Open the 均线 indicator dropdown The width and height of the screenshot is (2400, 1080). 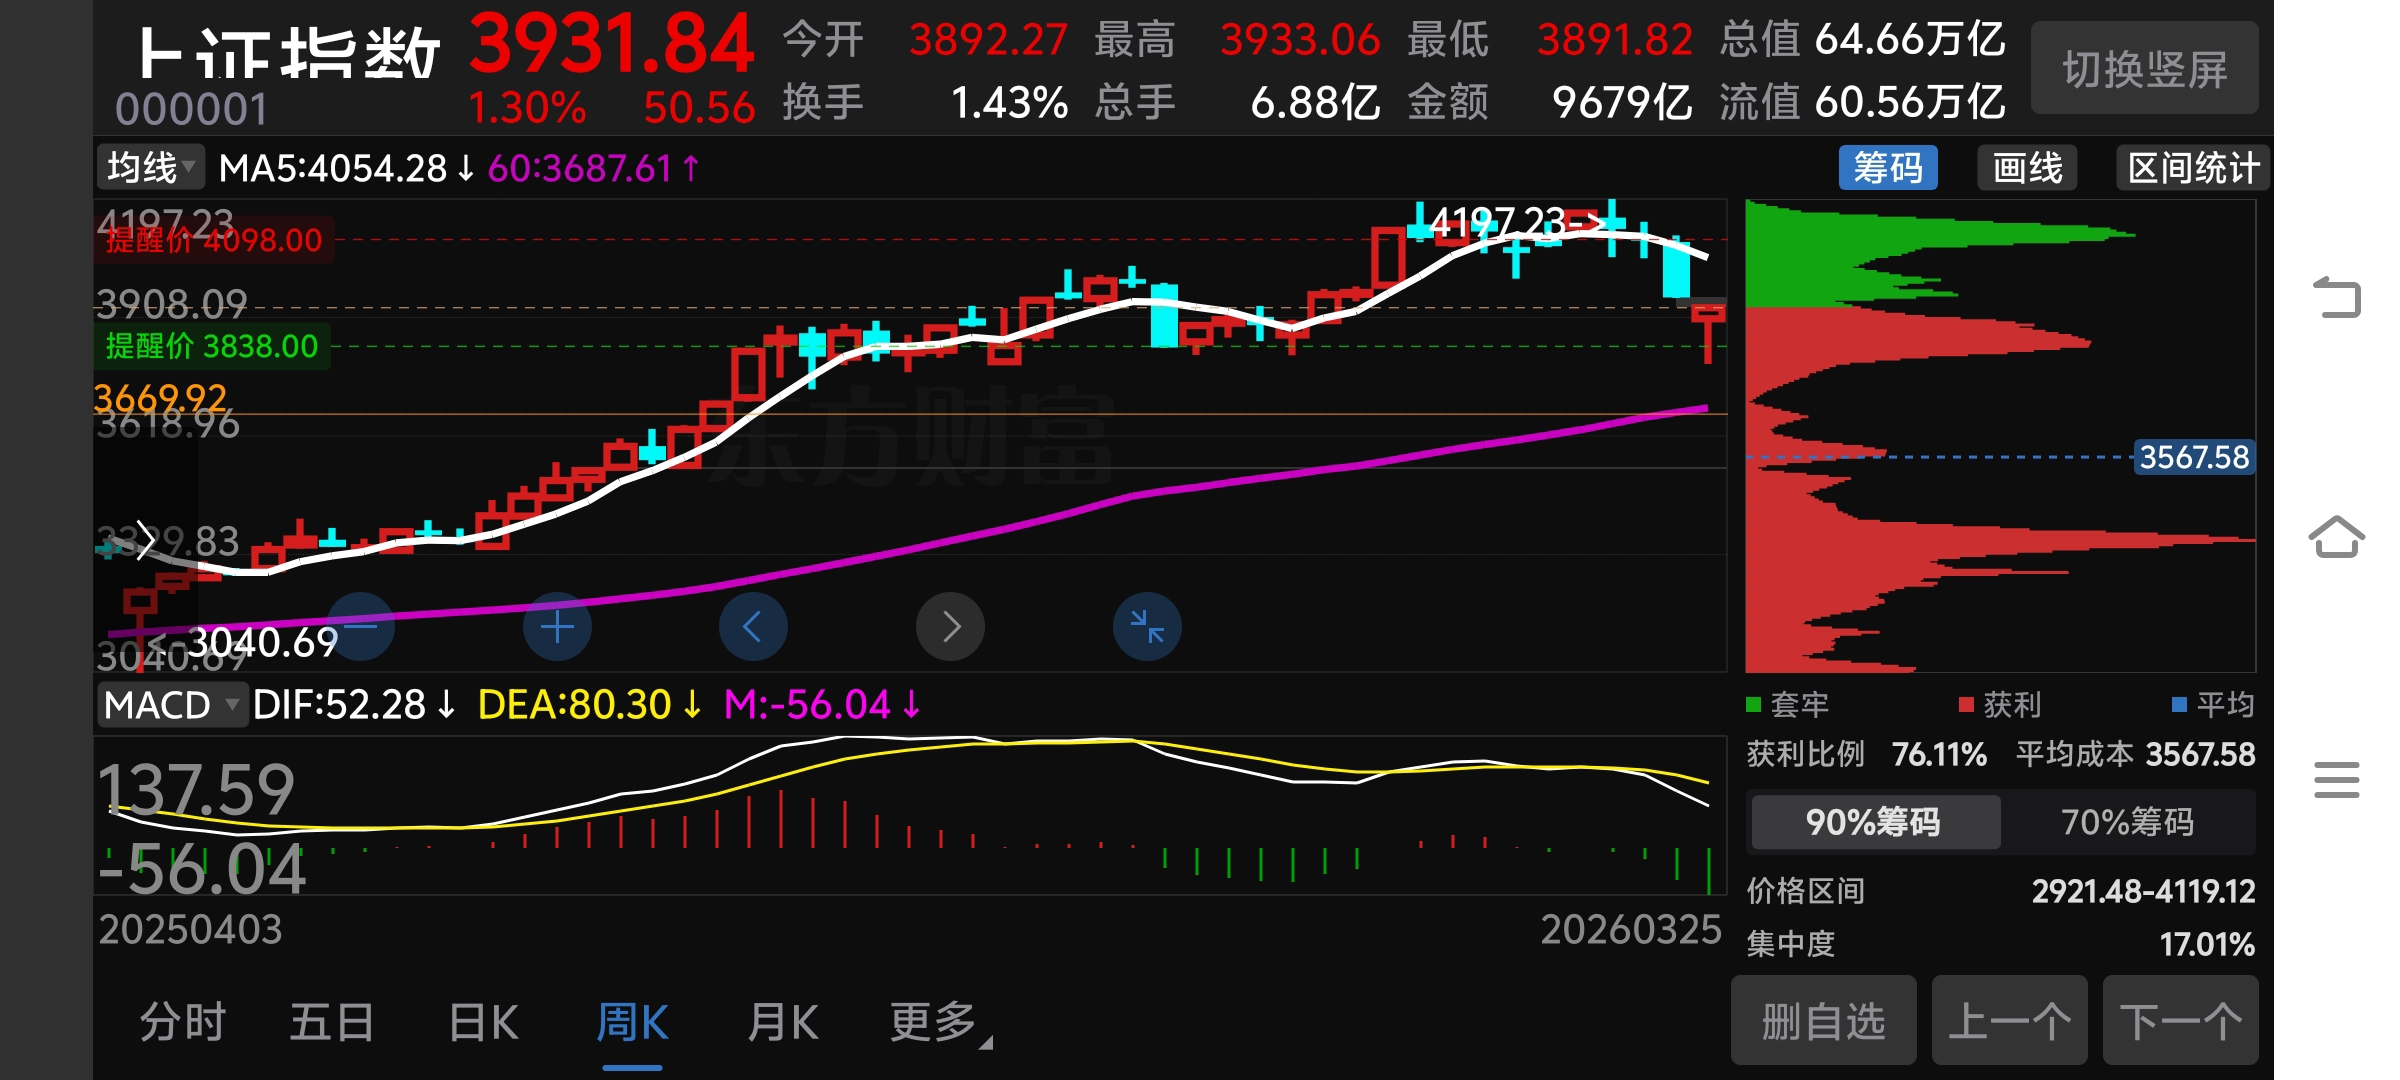151,168
